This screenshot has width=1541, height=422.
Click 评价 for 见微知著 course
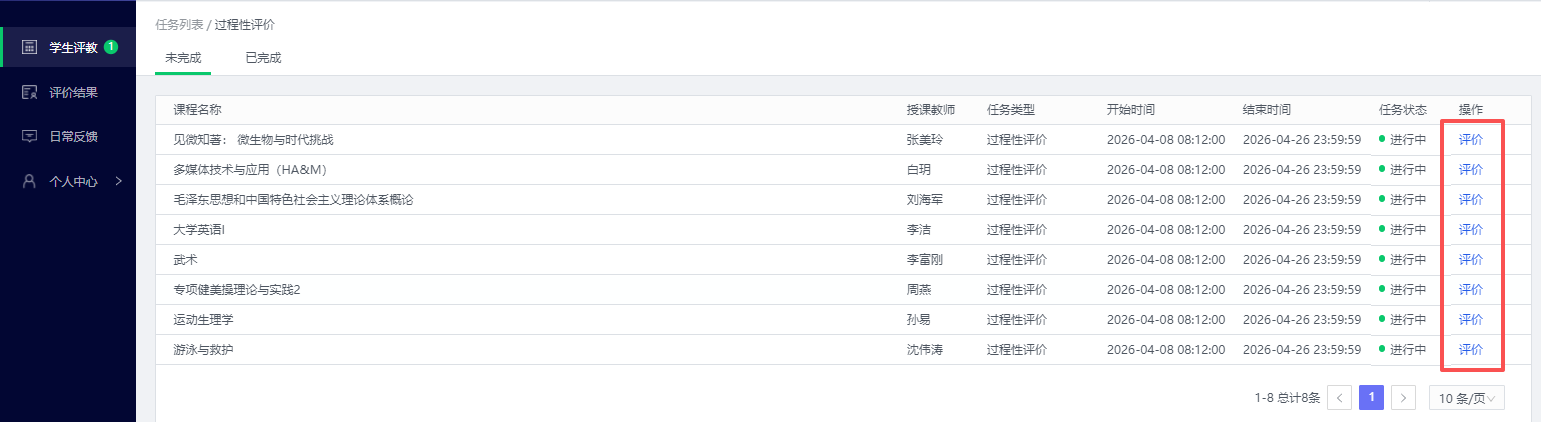point(1470,140)
